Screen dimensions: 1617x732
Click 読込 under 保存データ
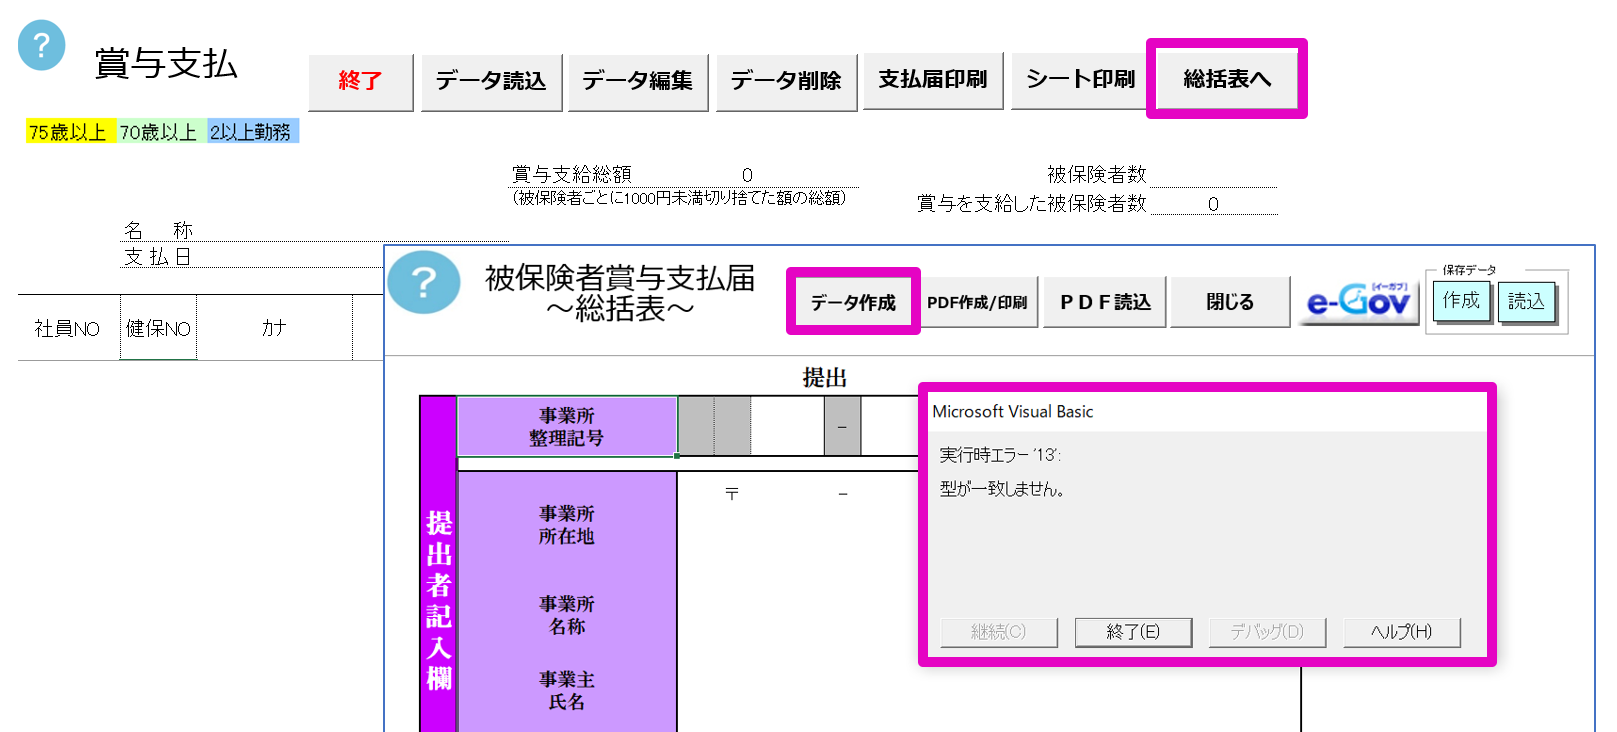click(x=1526, y=301)
